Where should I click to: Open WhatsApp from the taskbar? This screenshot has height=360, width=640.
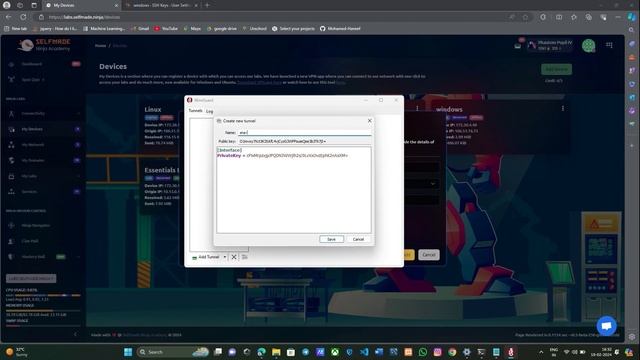(x=423, y=352)
